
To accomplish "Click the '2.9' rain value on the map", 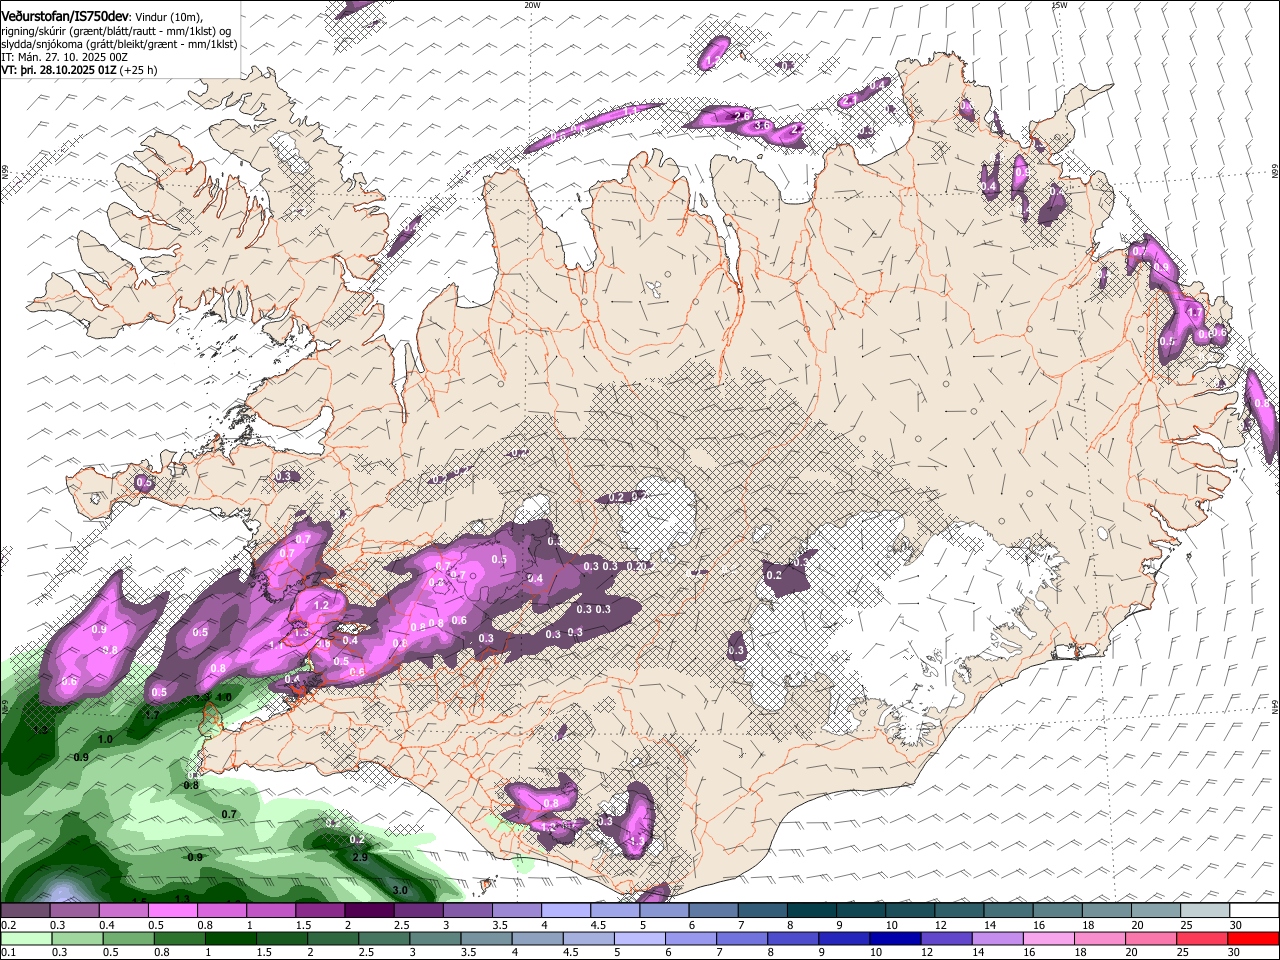I will tap(361, 858).
